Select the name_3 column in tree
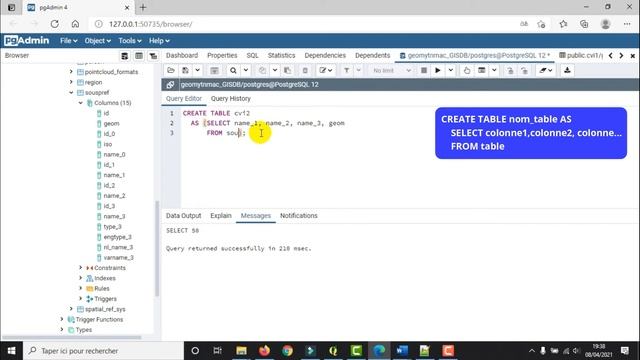 click(114, 216)
